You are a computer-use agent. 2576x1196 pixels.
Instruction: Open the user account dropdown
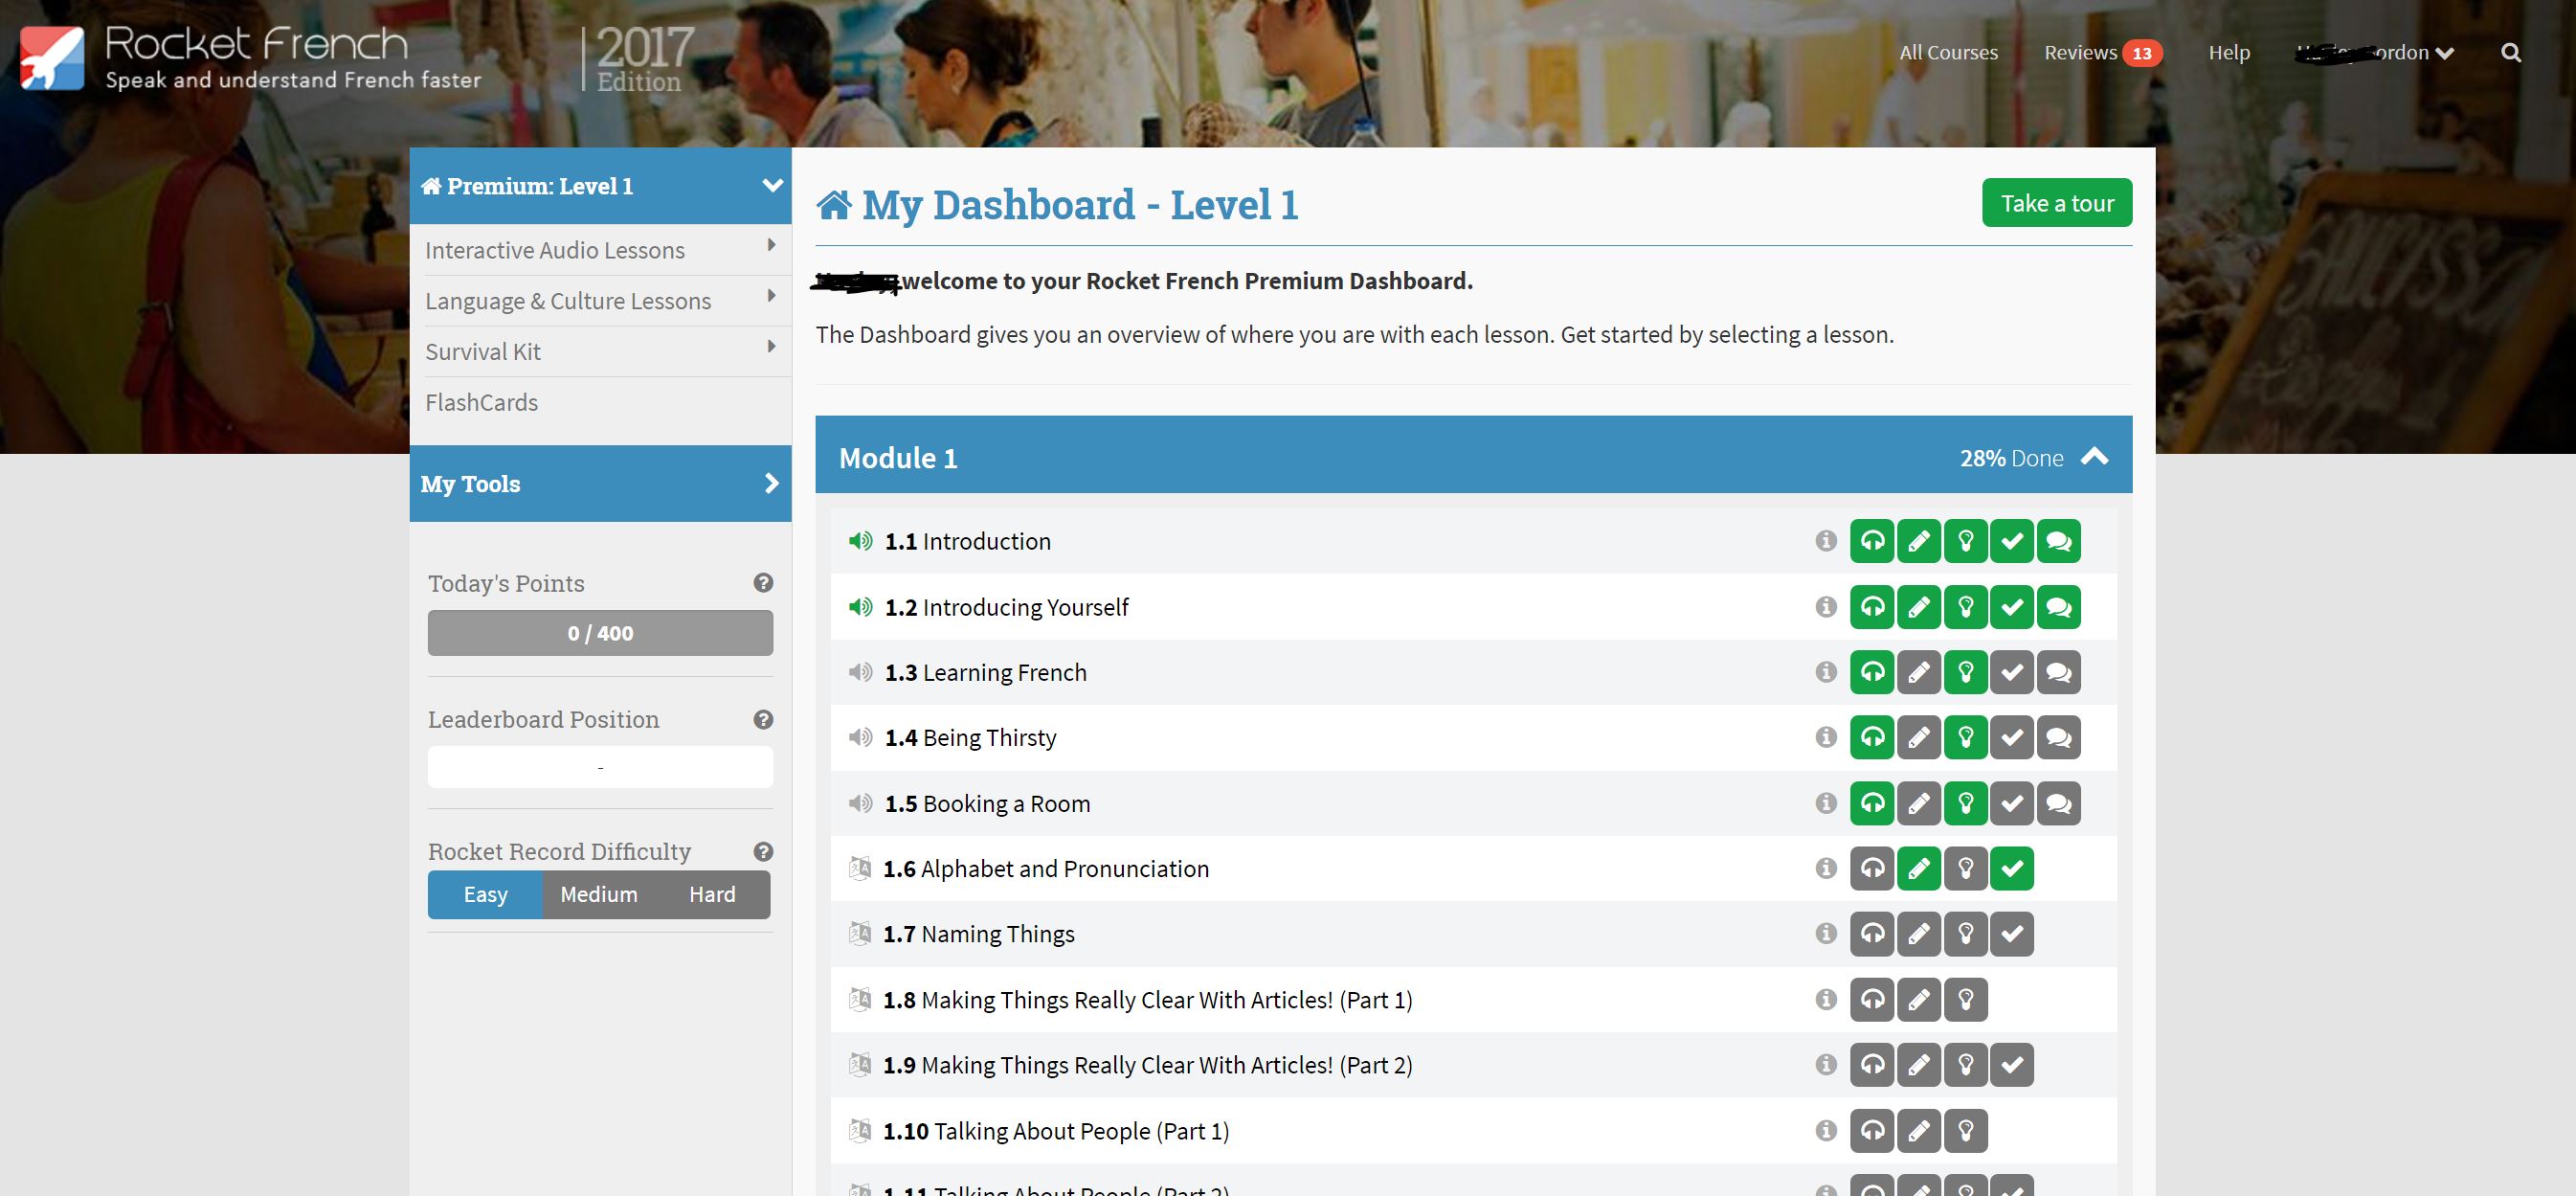pos(2374,52)
